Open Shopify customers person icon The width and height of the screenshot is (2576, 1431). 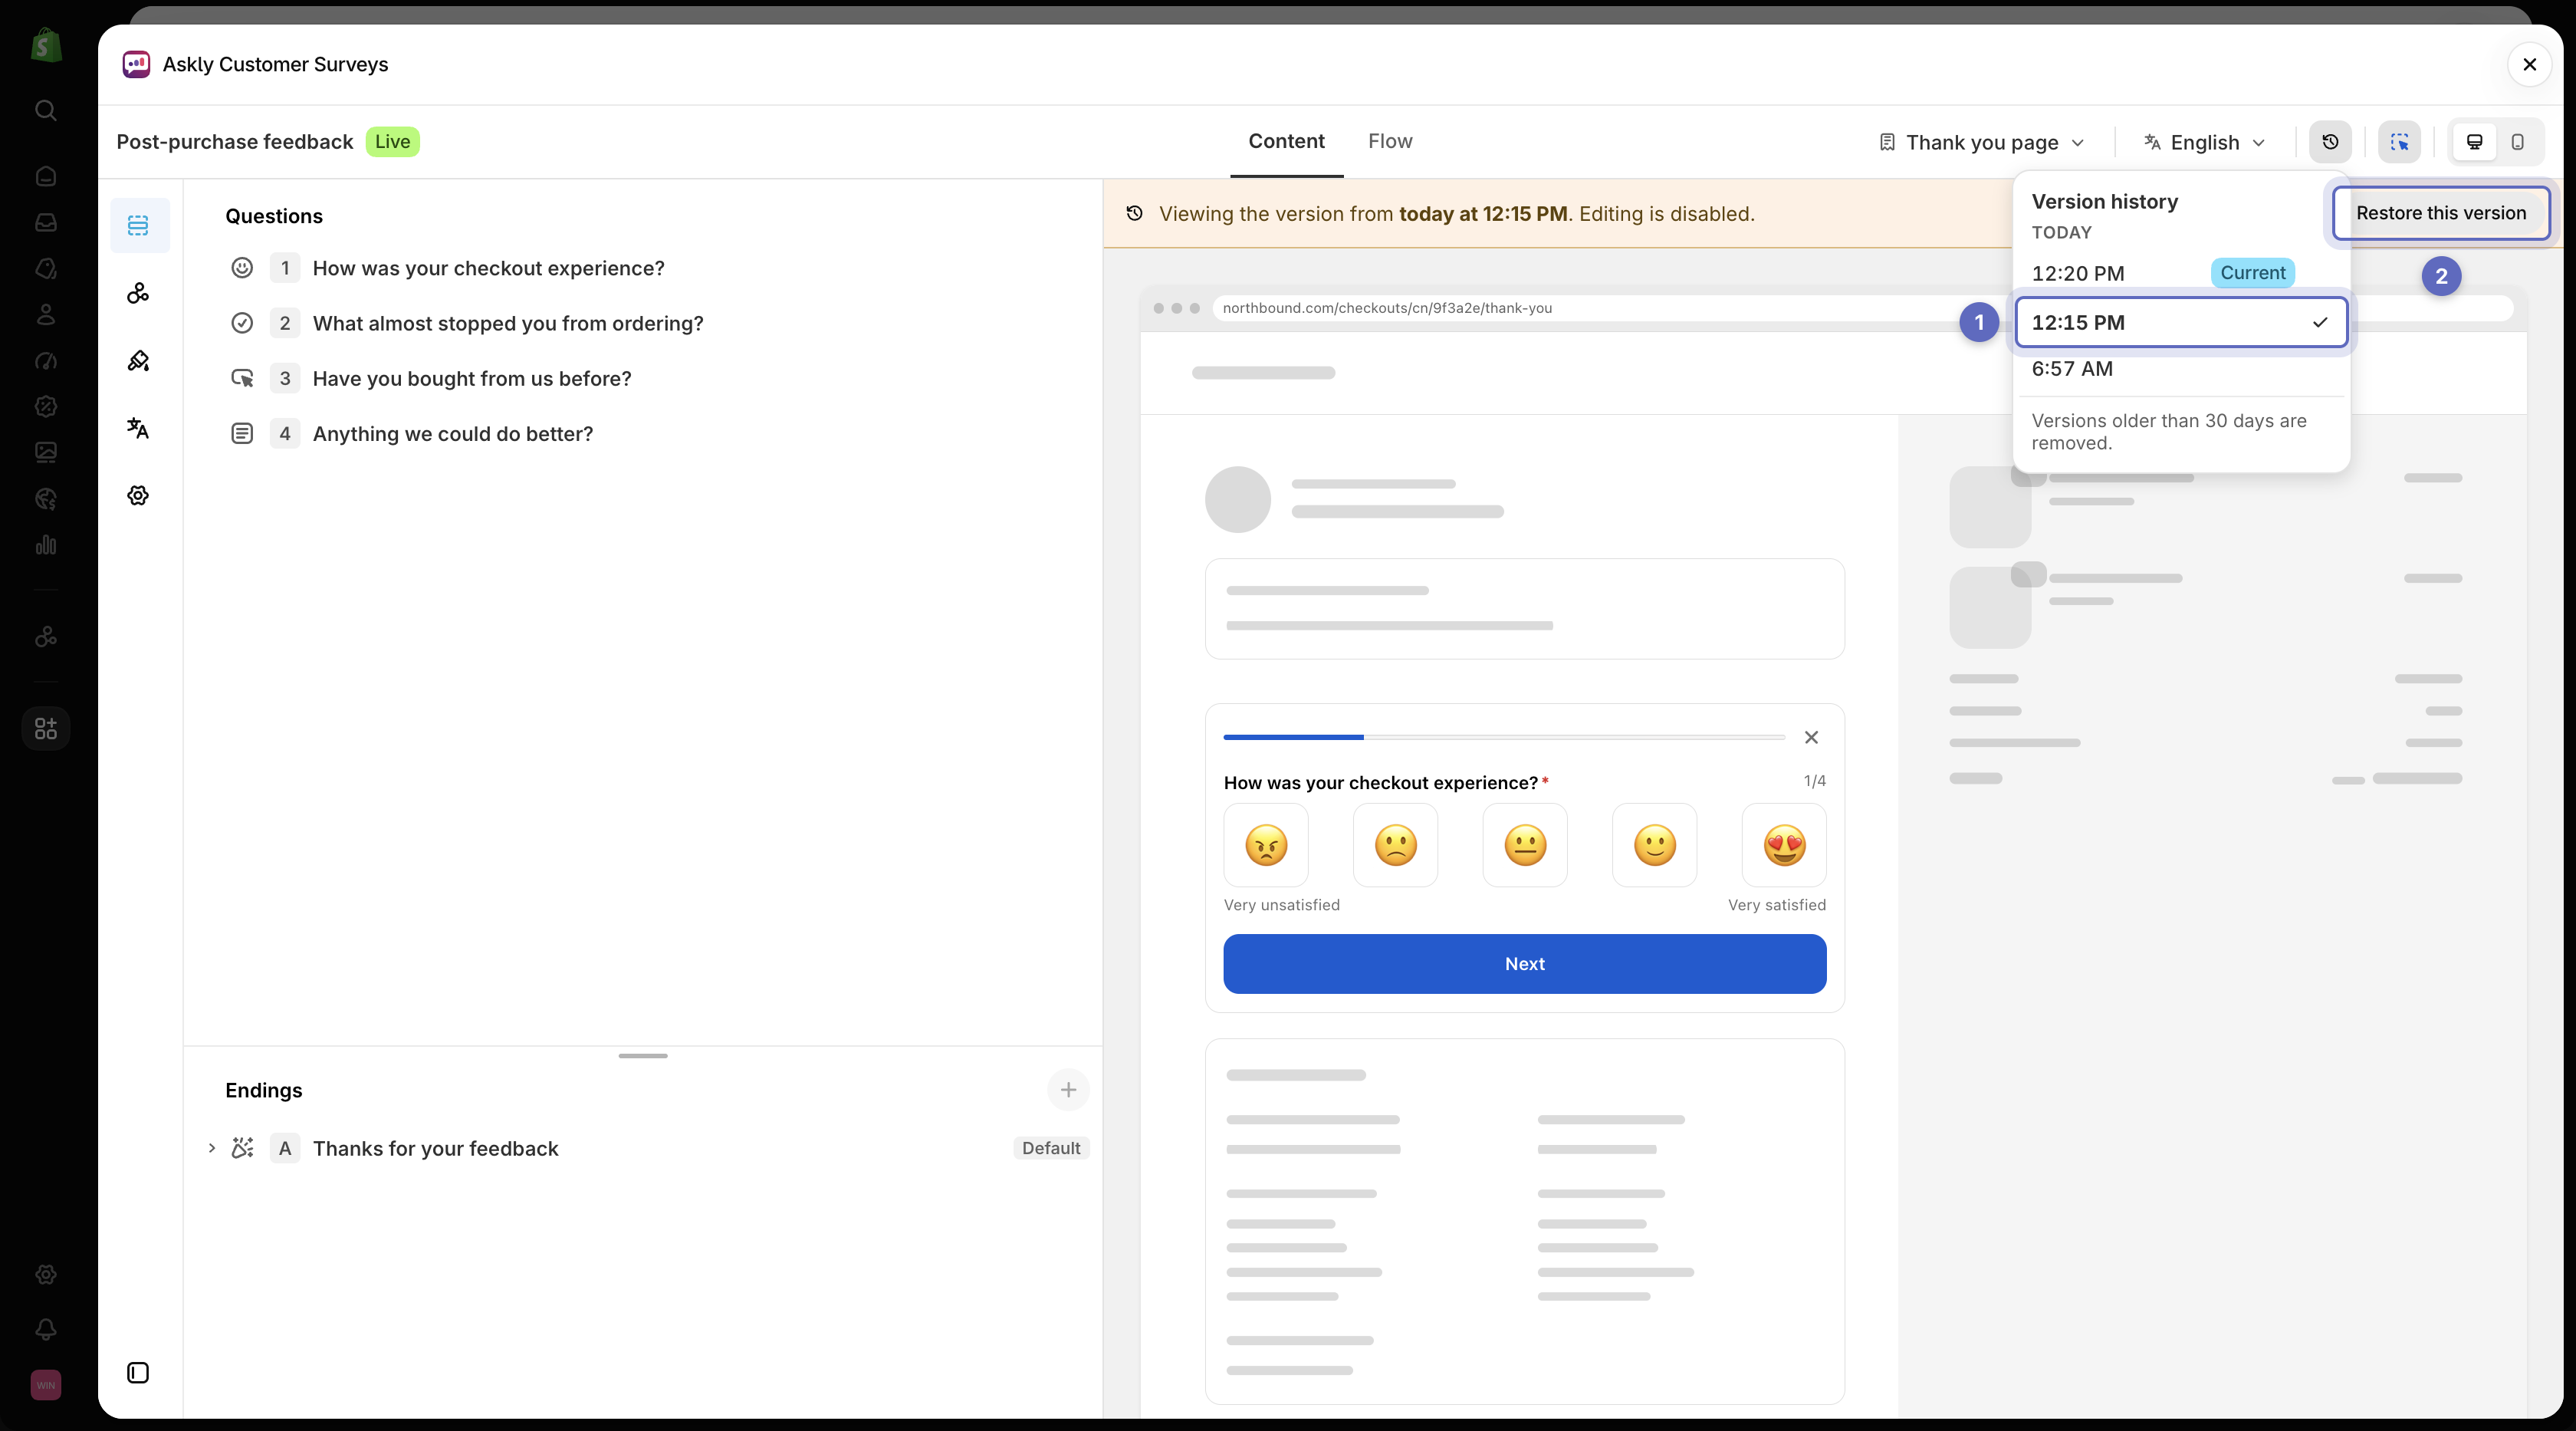(46, 314)
